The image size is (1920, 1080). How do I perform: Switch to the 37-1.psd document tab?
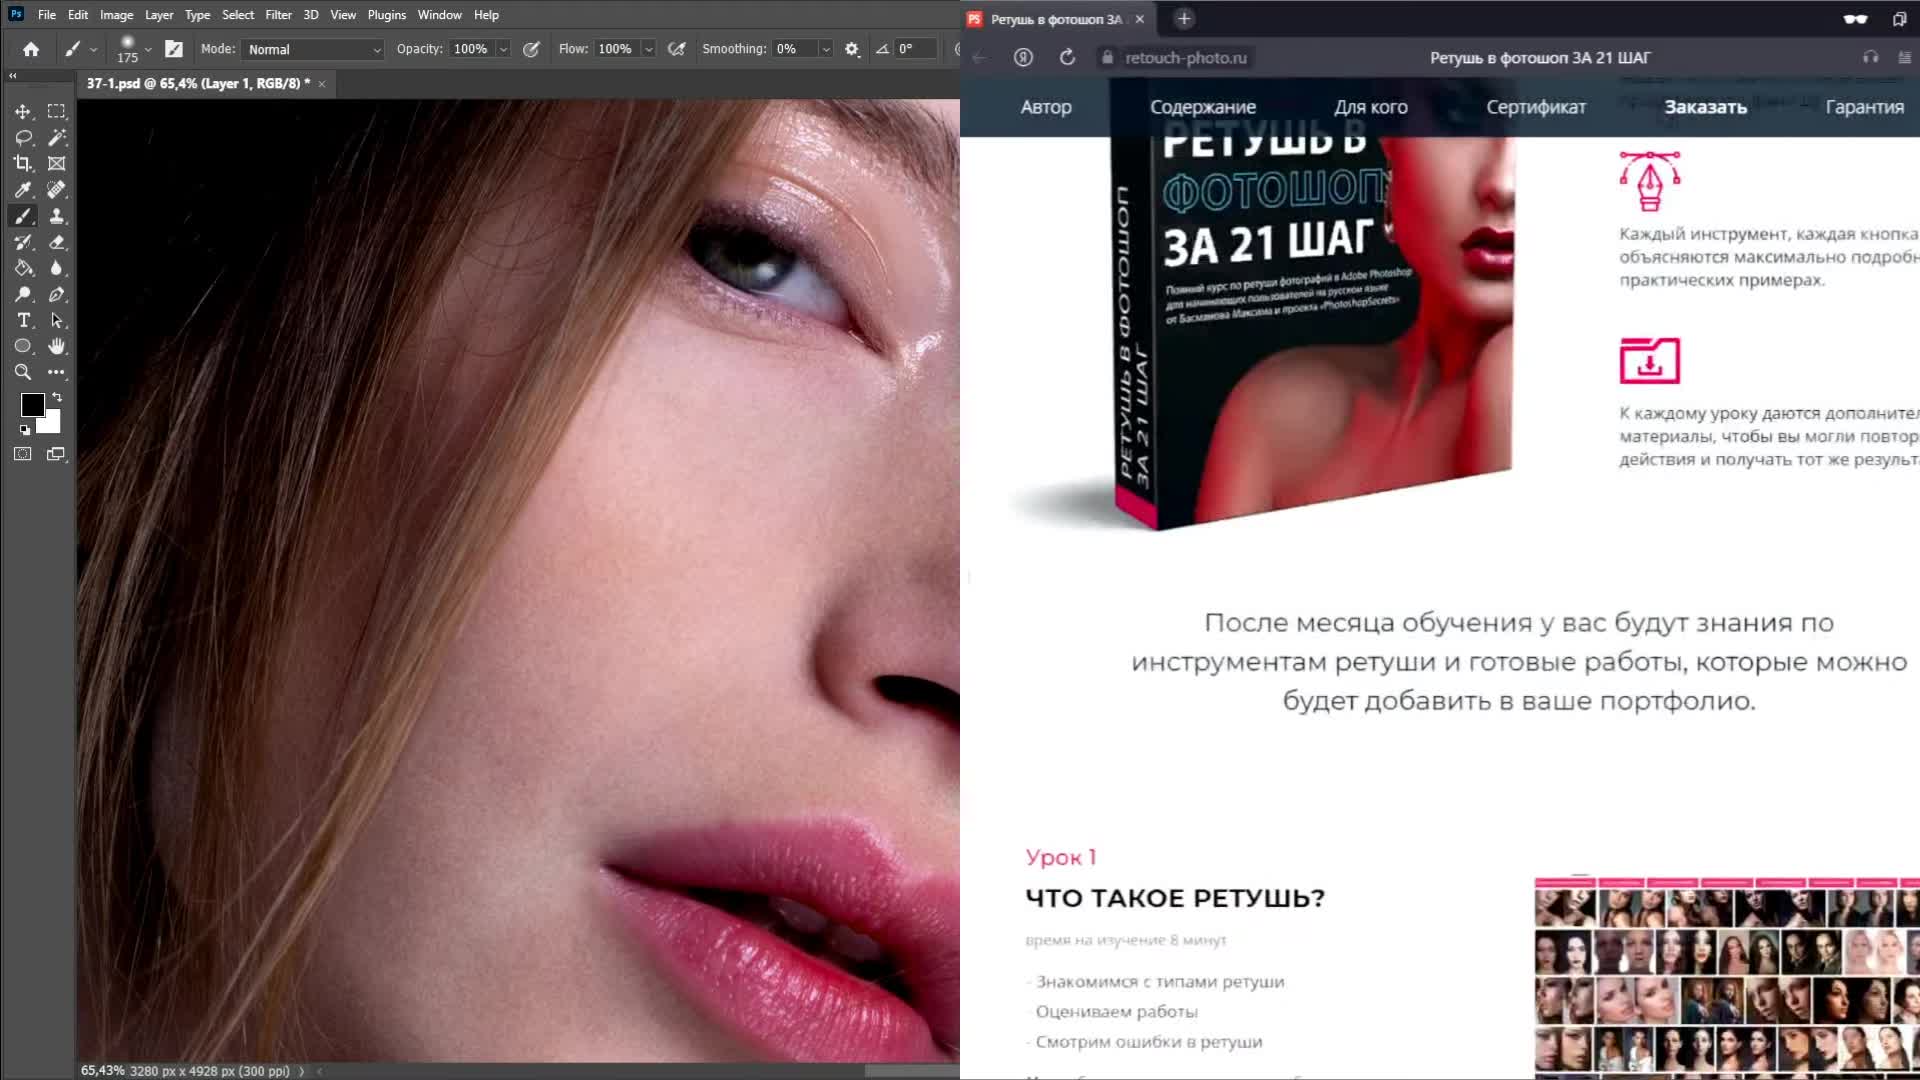click(198, 83)
